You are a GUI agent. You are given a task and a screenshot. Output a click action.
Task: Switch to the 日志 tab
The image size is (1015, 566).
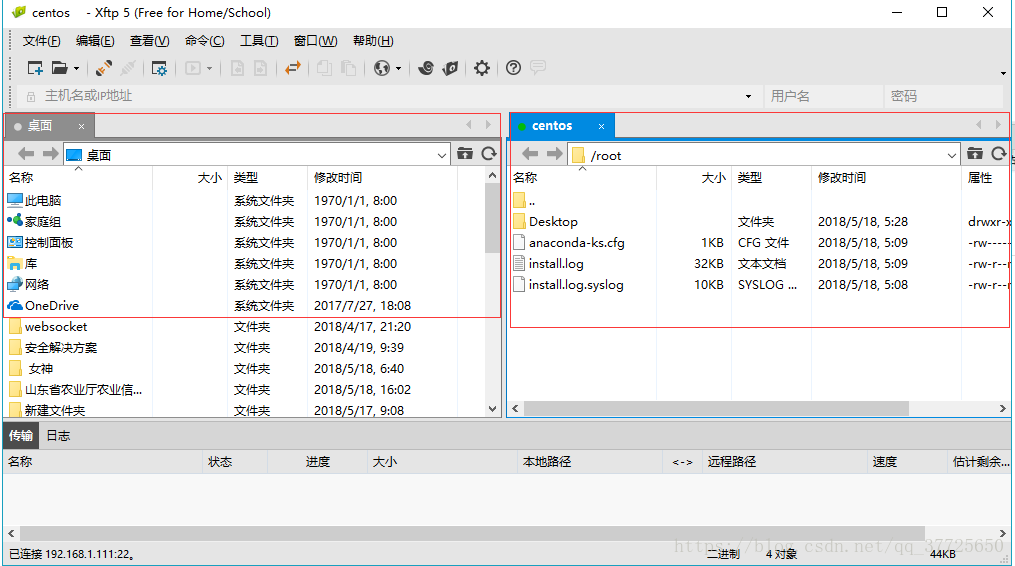[x=58, y=436]
